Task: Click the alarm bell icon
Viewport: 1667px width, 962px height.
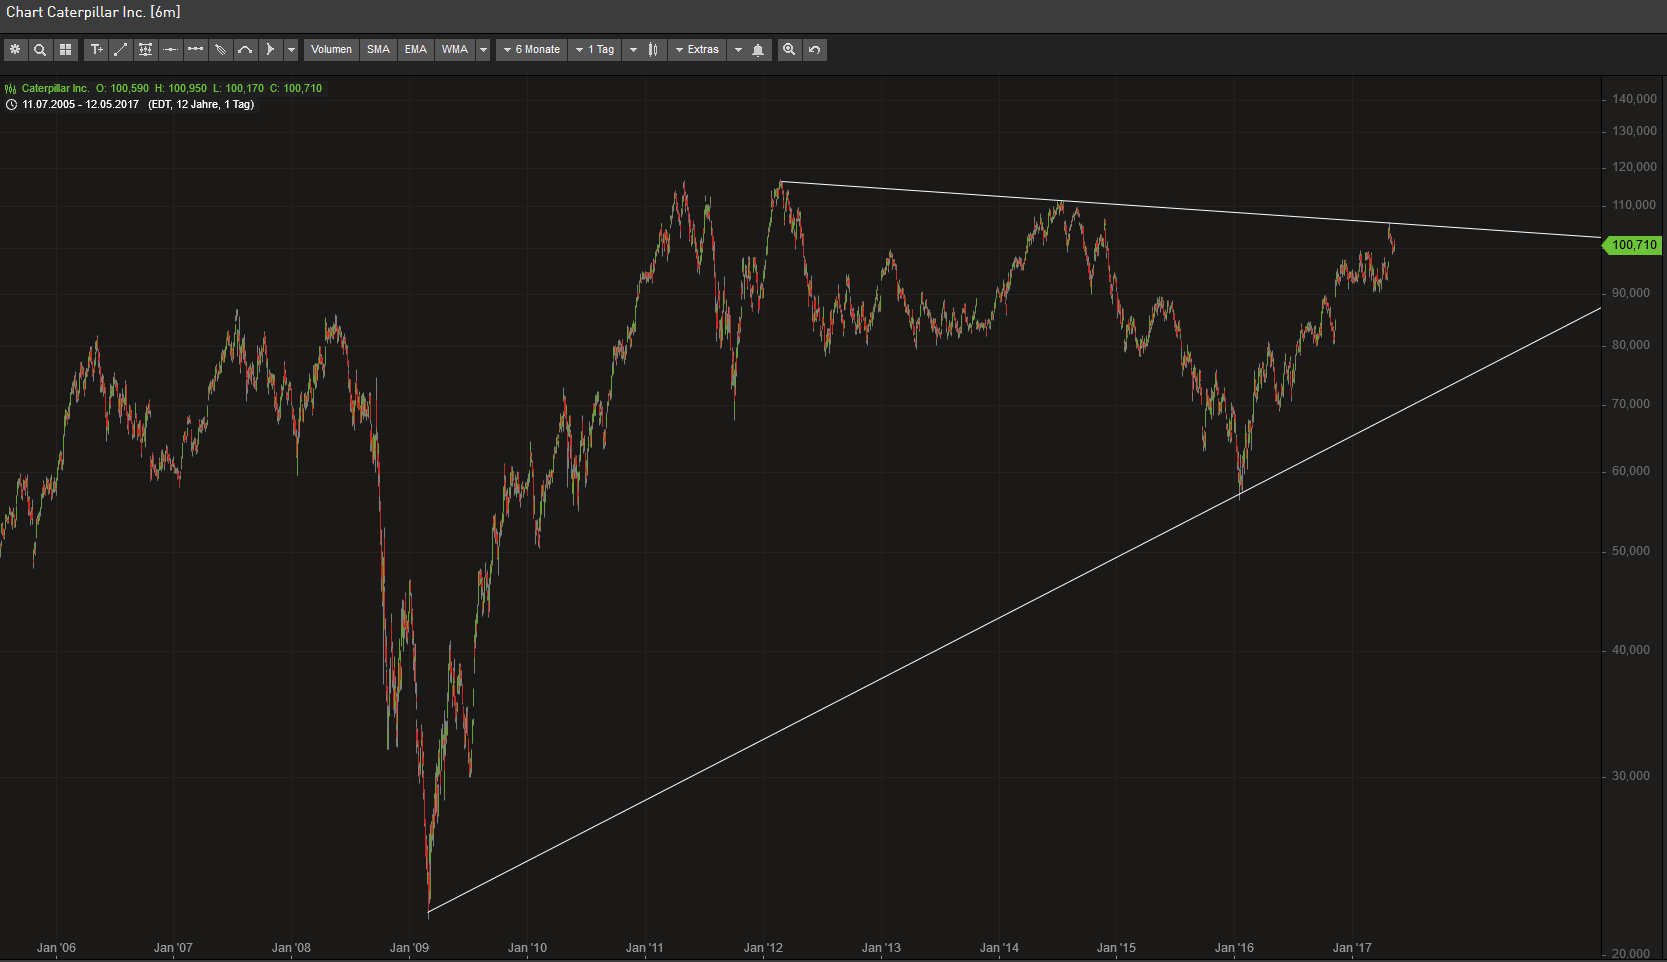Action: point(758,50)
